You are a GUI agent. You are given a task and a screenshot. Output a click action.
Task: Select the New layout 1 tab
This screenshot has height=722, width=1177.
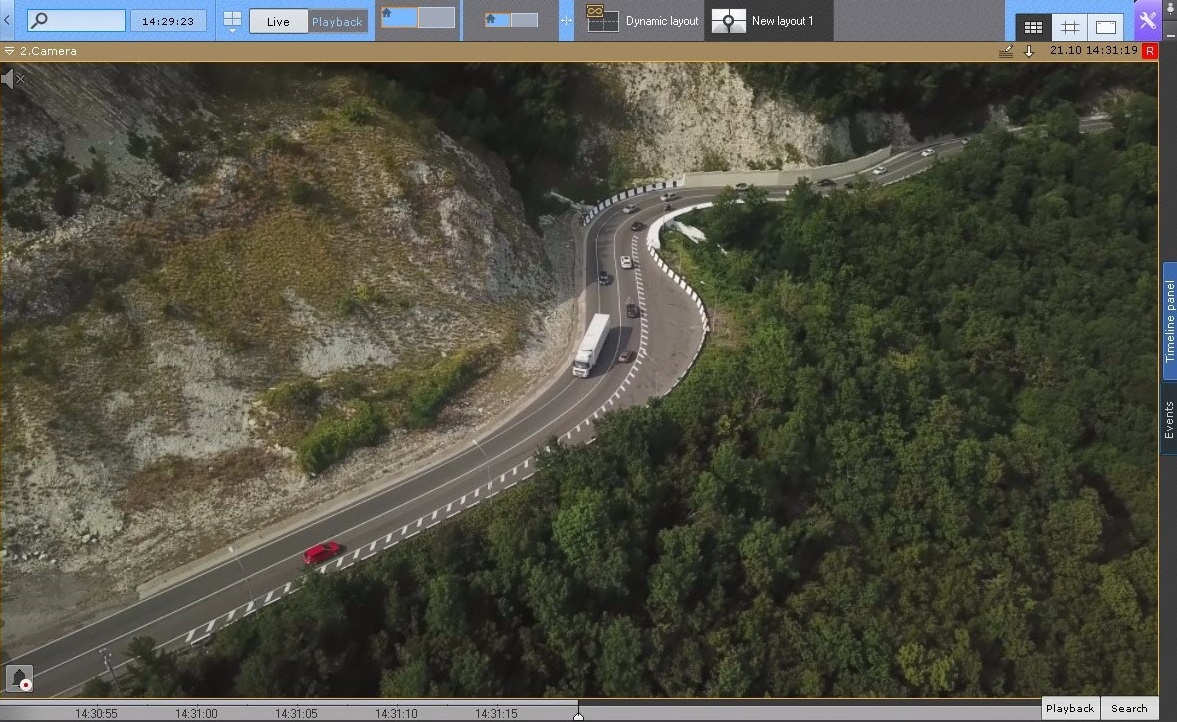click(x=768, y=21)
